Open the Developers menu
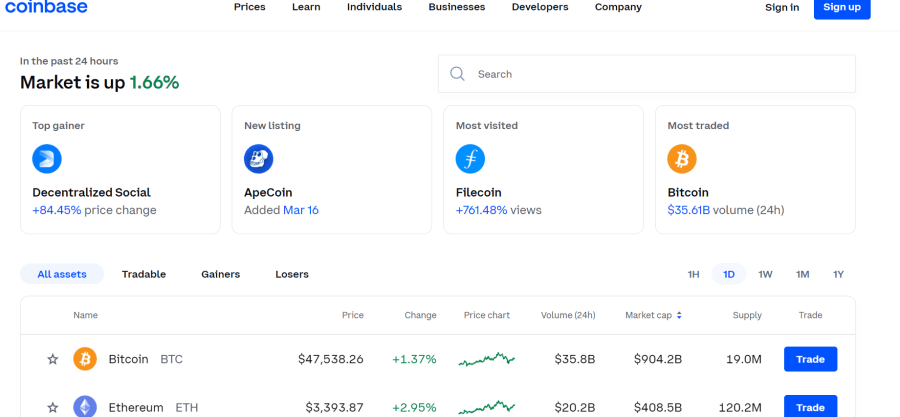The width and height of the screenshot is (900, 417). [x=540, y=7]
